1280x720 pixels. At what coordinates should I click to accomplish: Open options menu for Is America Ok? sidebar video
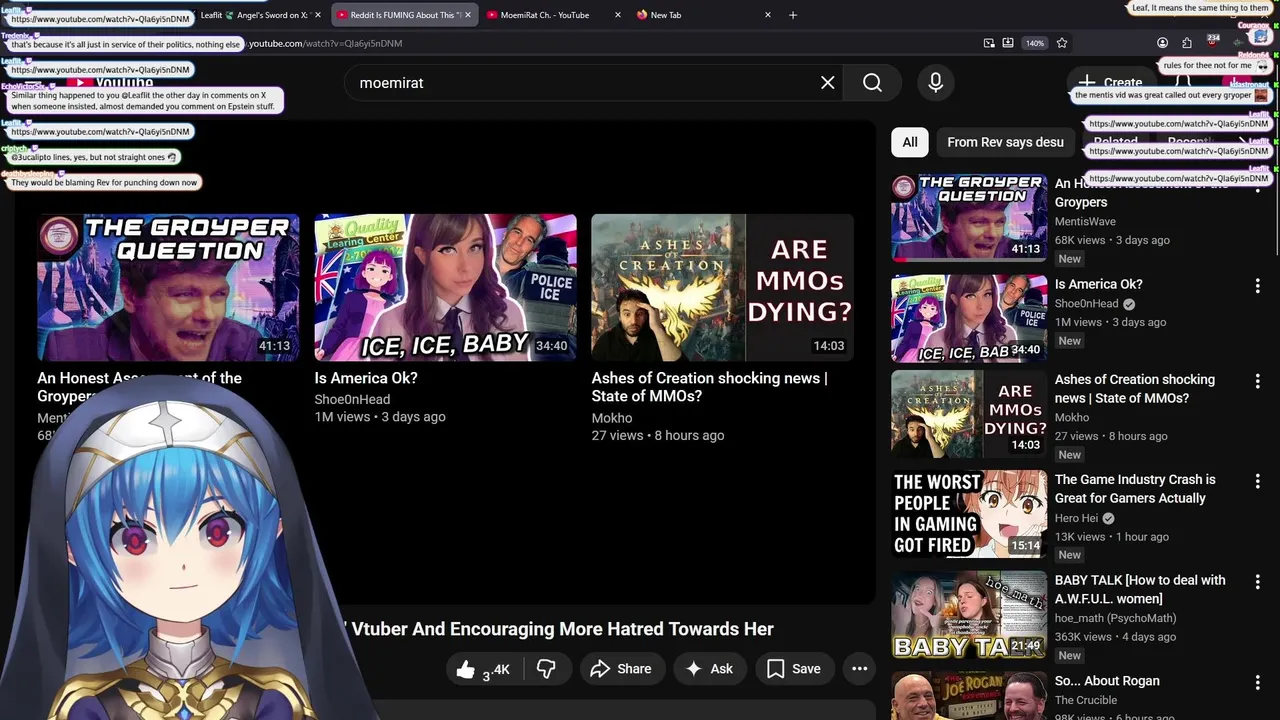pyautogui.click(x=1257, y=286)
